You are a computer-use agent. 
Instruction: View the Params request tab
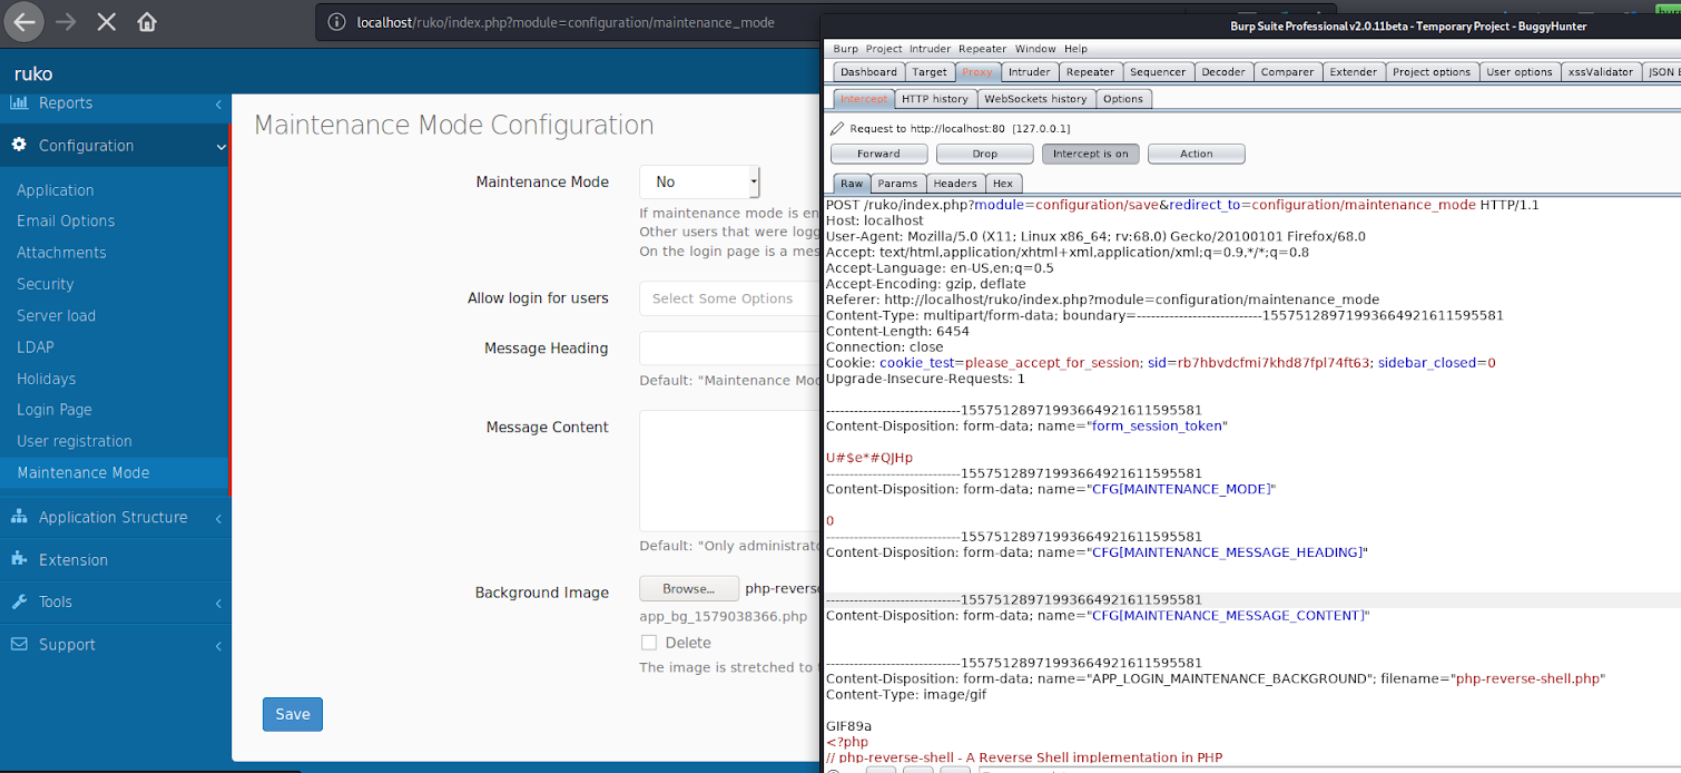coord(897,183)
